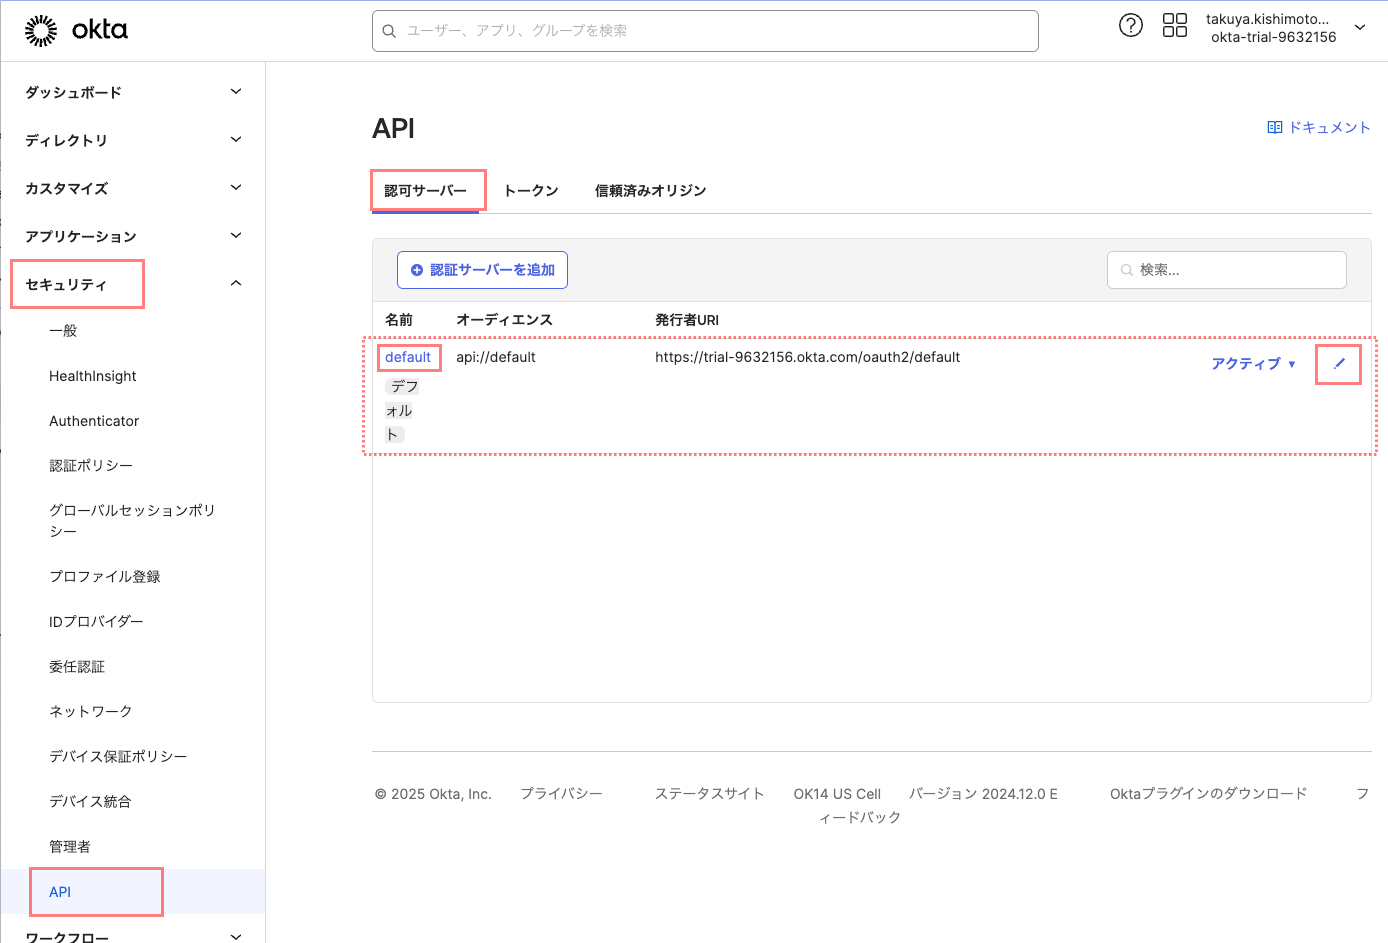Image resolution: width=1388 pixels, height=943 pixels.
Task: Click the 名前 column header
Action: (x=399, y=320)
